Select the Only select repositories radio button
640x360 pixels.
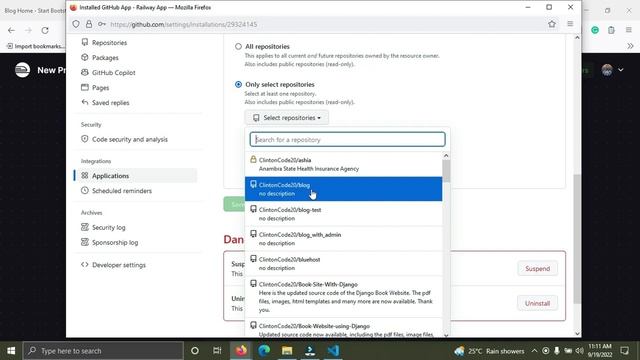coord(238,84)
